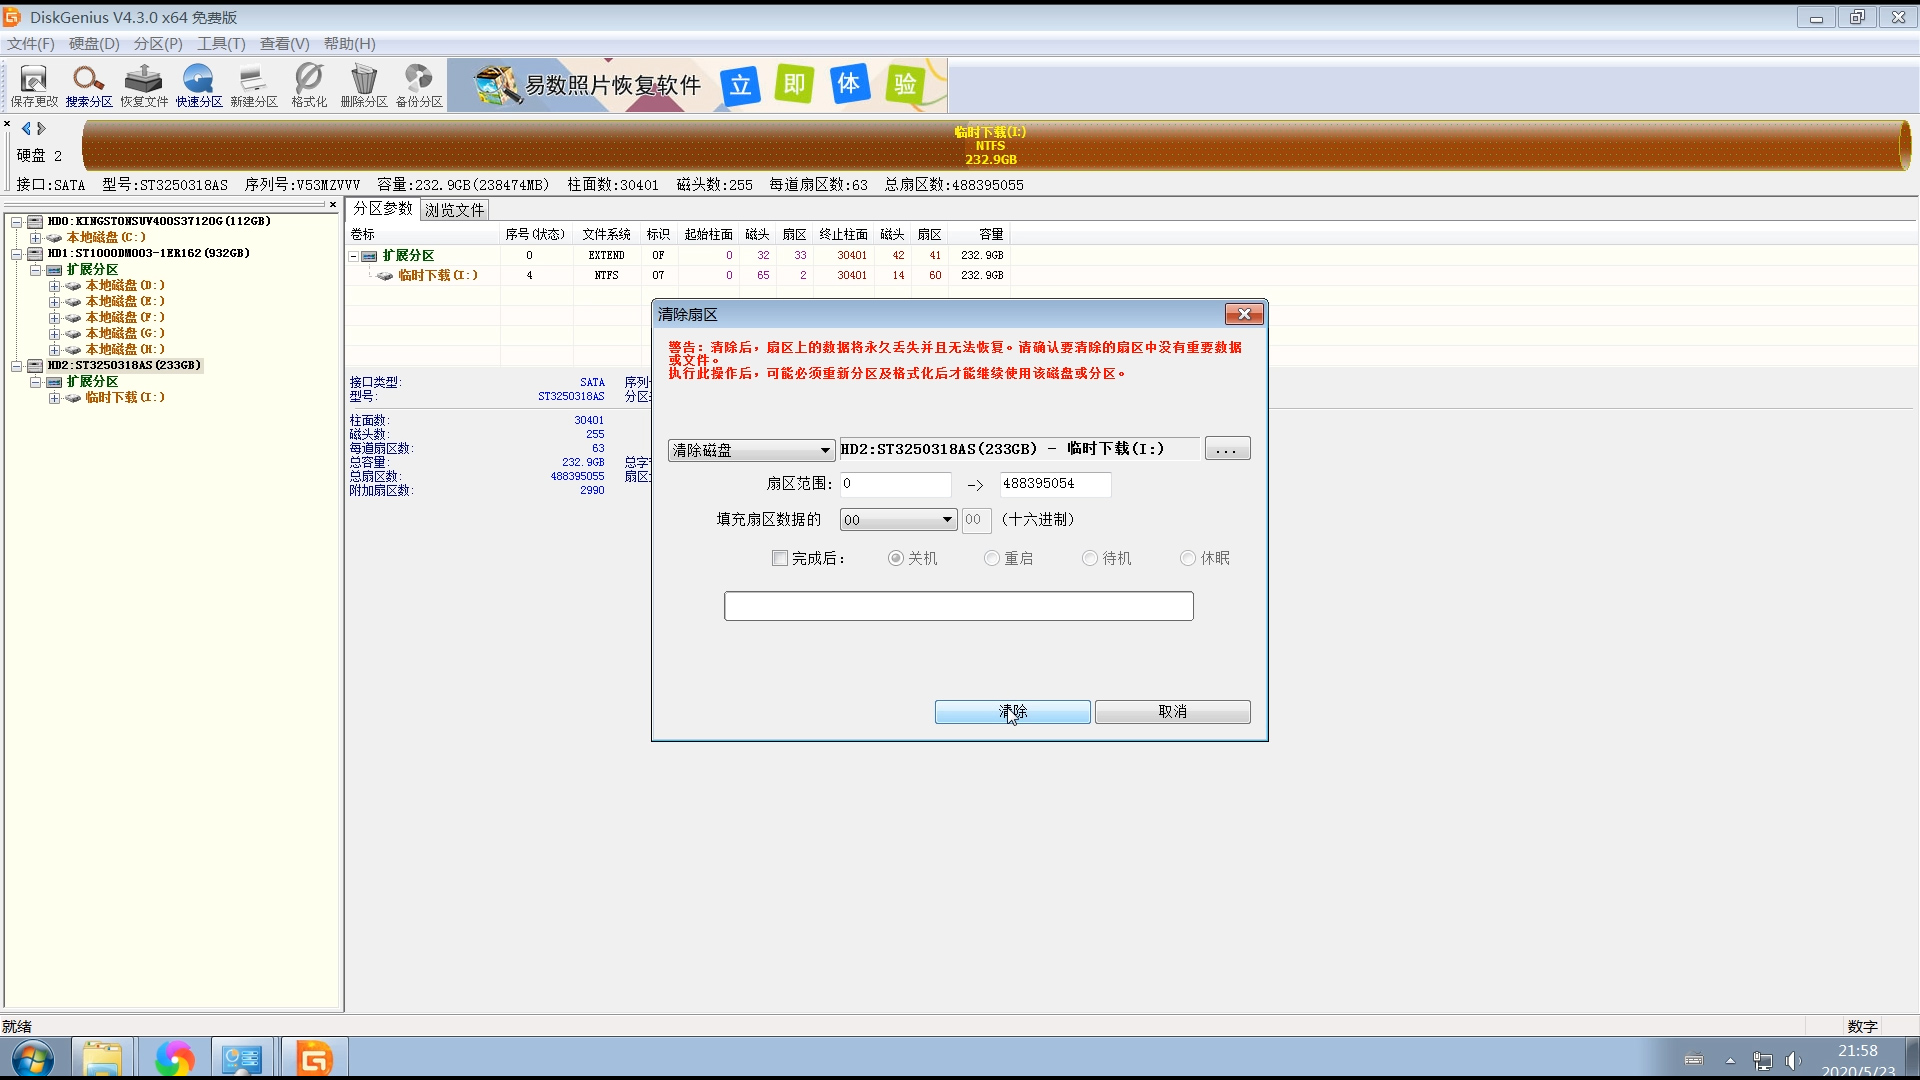1920x1080 pixels.
Task: Select the 重启 (restart) radio button
Action: (992, 558)
